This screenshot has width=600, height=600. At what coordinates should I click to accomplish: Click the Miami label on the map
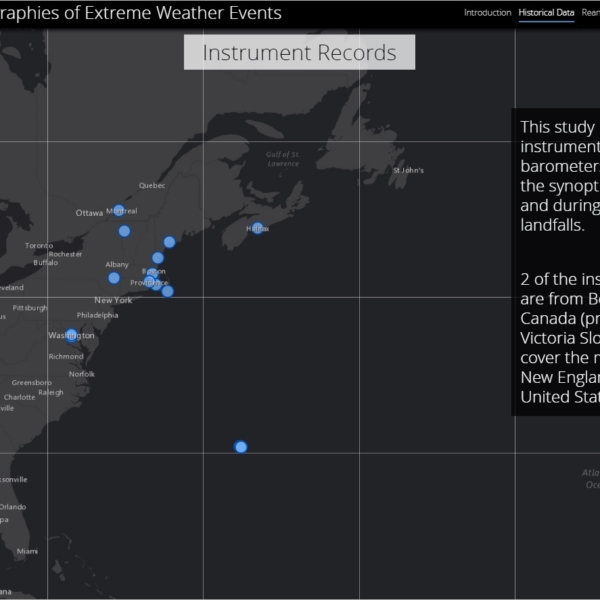pyautogui.click(x=27, y=551)
